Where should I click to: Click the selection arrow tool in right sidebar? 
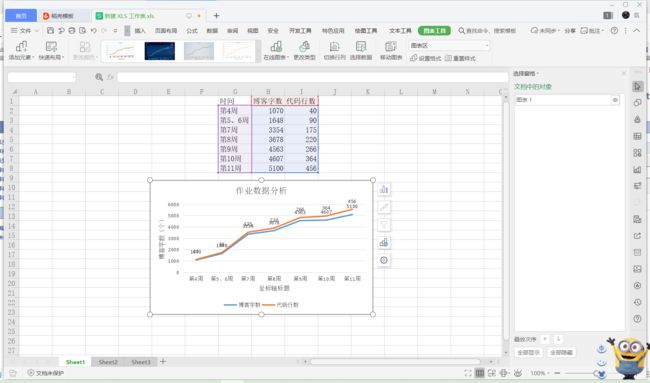coord(638,86)
